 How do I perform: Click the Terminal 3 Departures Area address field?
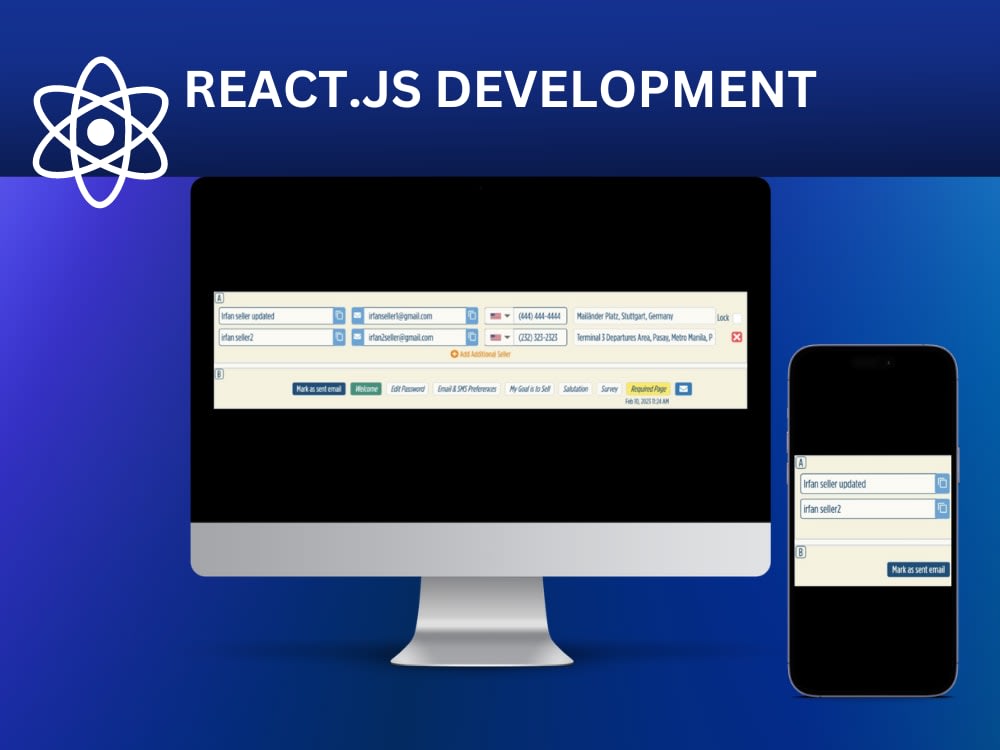pyautogui.click(x=644, y=337)
